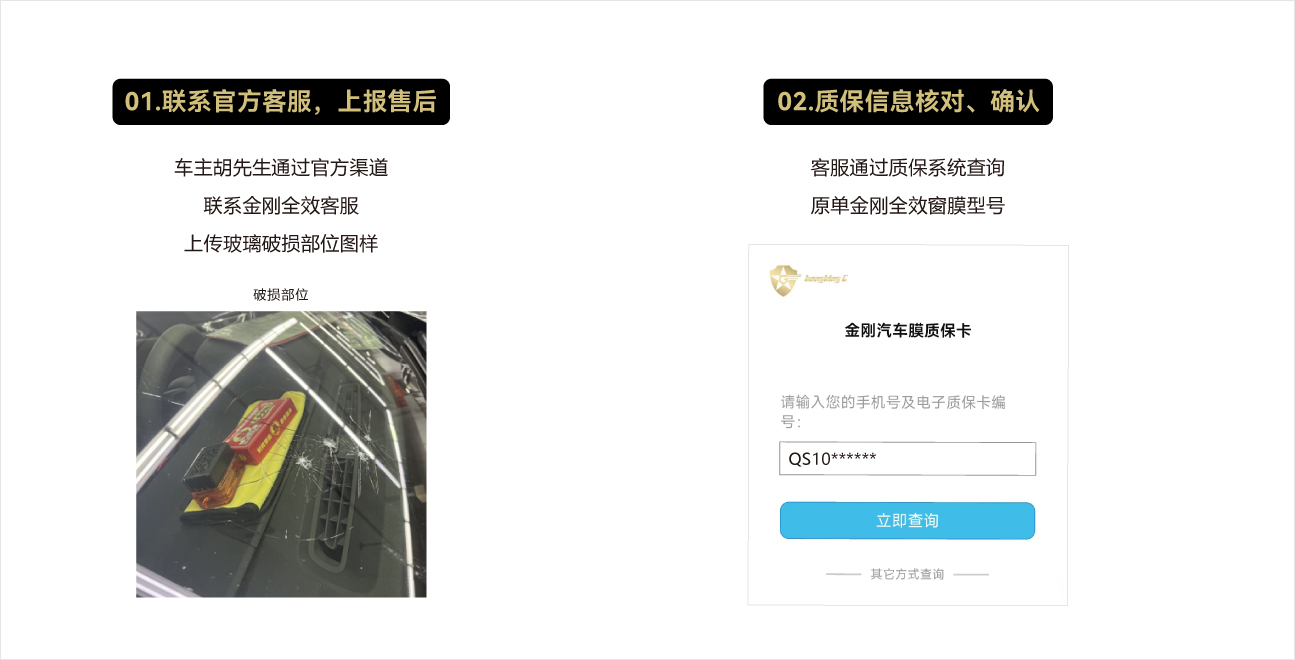Open the damaged windshield photo
1295x660 pixels.
[x=281, y=454]
